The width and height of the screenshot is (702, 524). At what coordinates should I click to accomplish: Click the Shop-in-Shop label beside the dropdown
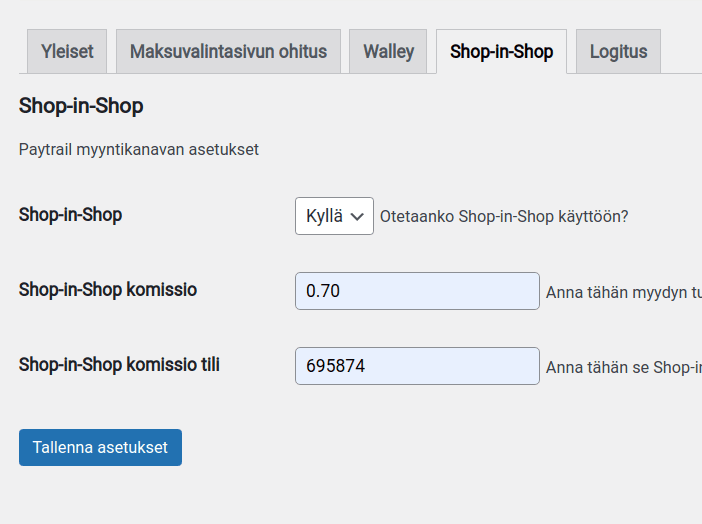(70, 214)
